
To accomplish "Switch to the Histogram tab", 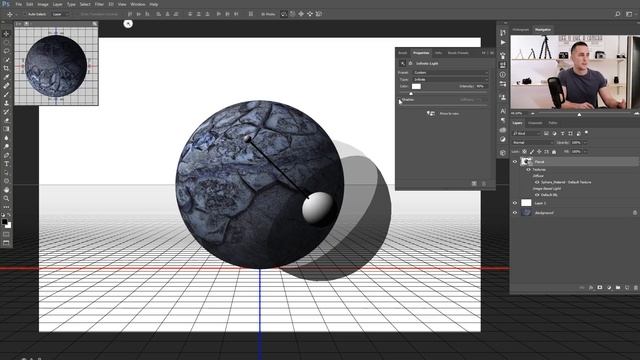I will click(521, 29).
